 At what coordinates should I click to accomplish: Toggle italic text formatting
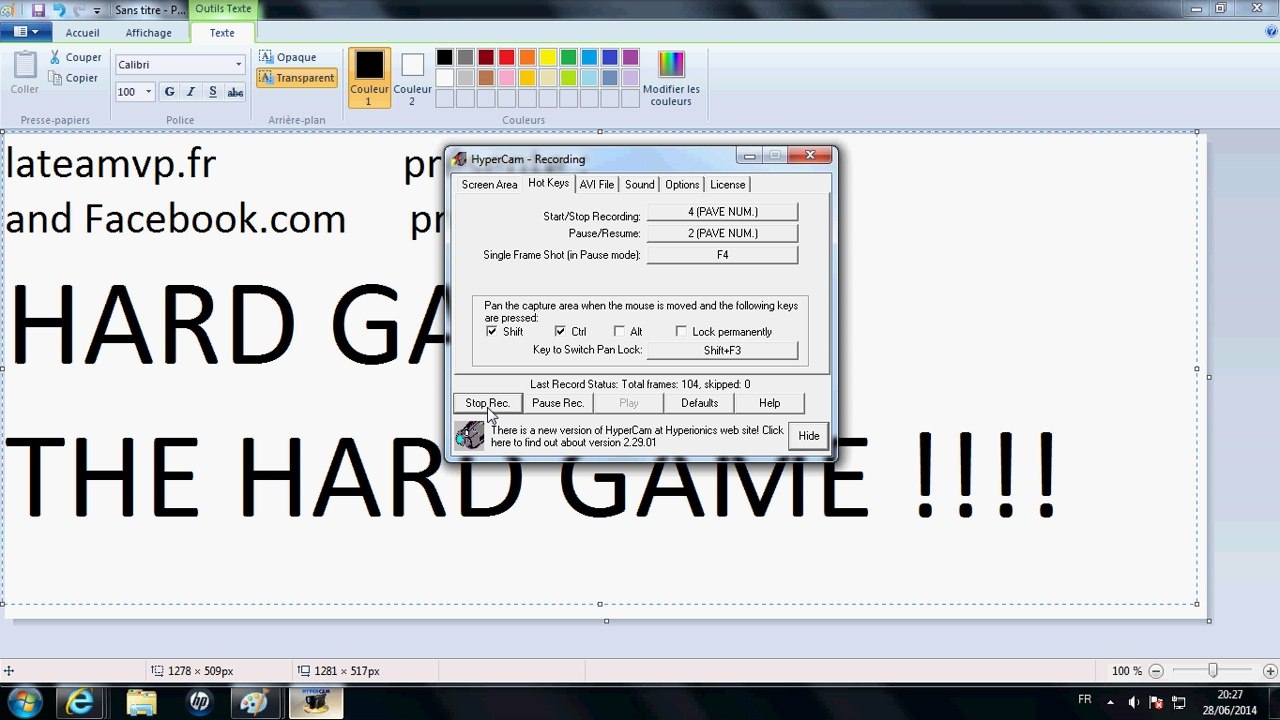(x=191, y=92)
